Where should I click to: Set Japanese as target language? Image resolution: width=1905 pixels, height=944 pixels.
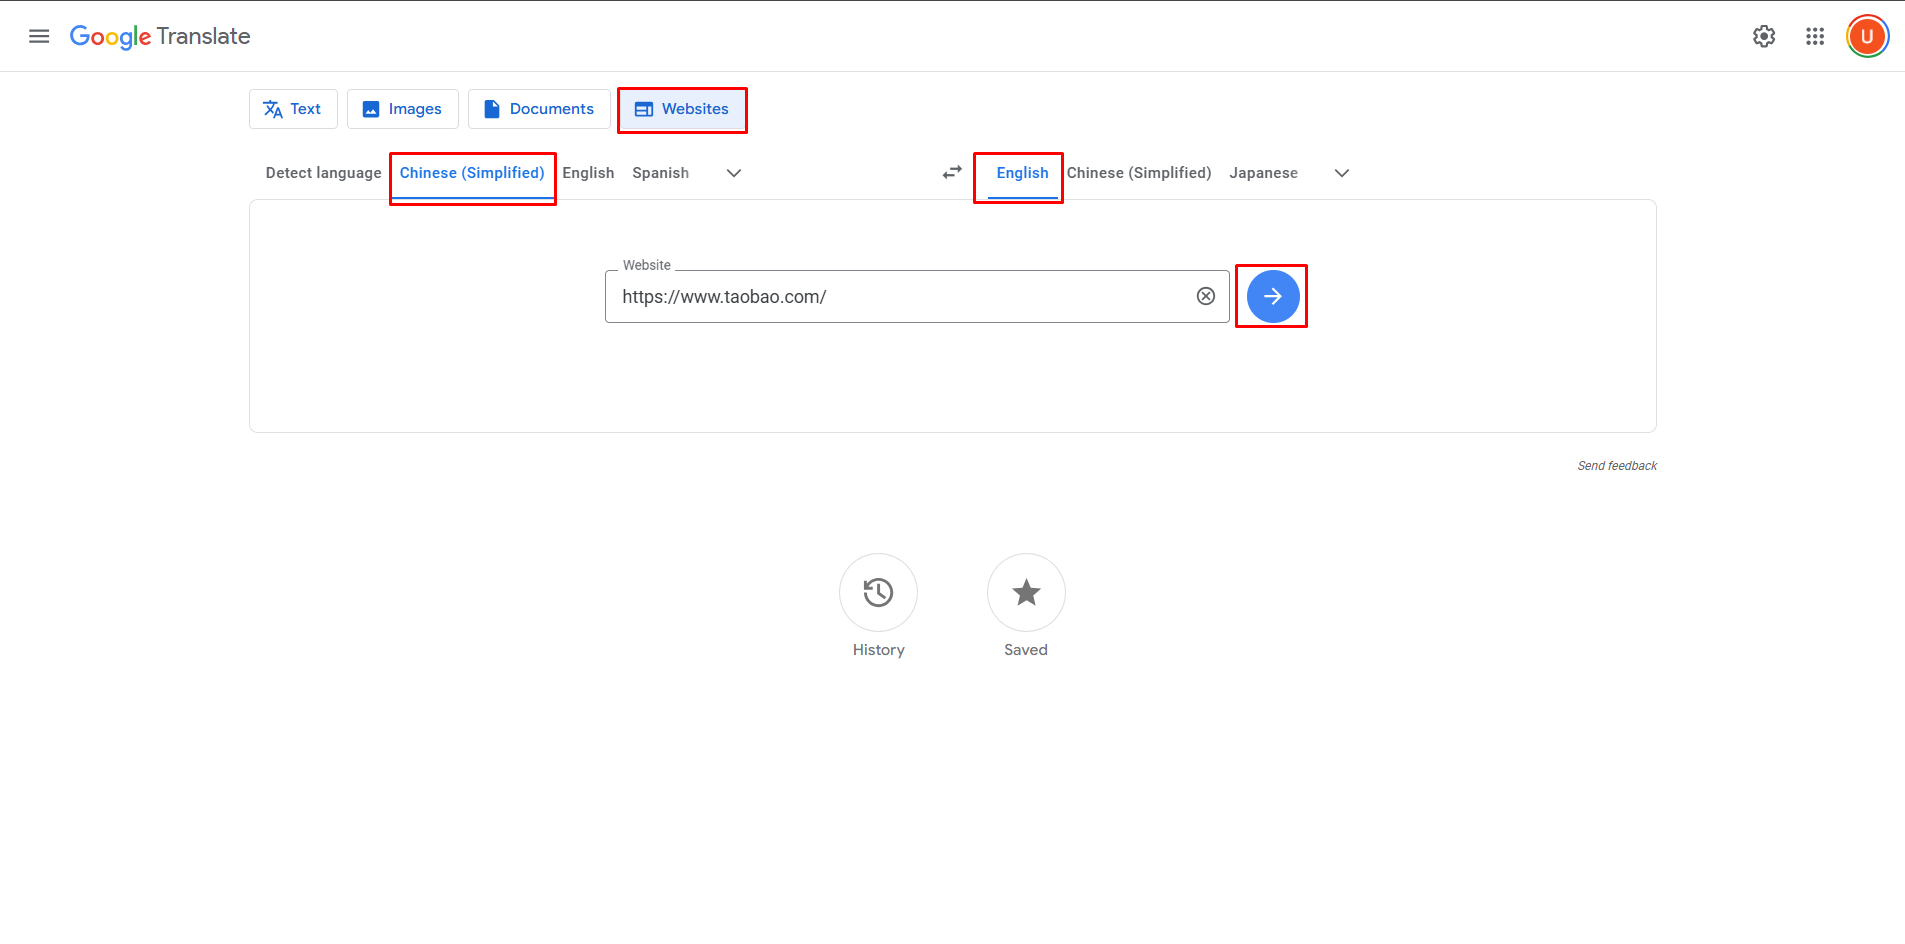(x=1263, y=172)
